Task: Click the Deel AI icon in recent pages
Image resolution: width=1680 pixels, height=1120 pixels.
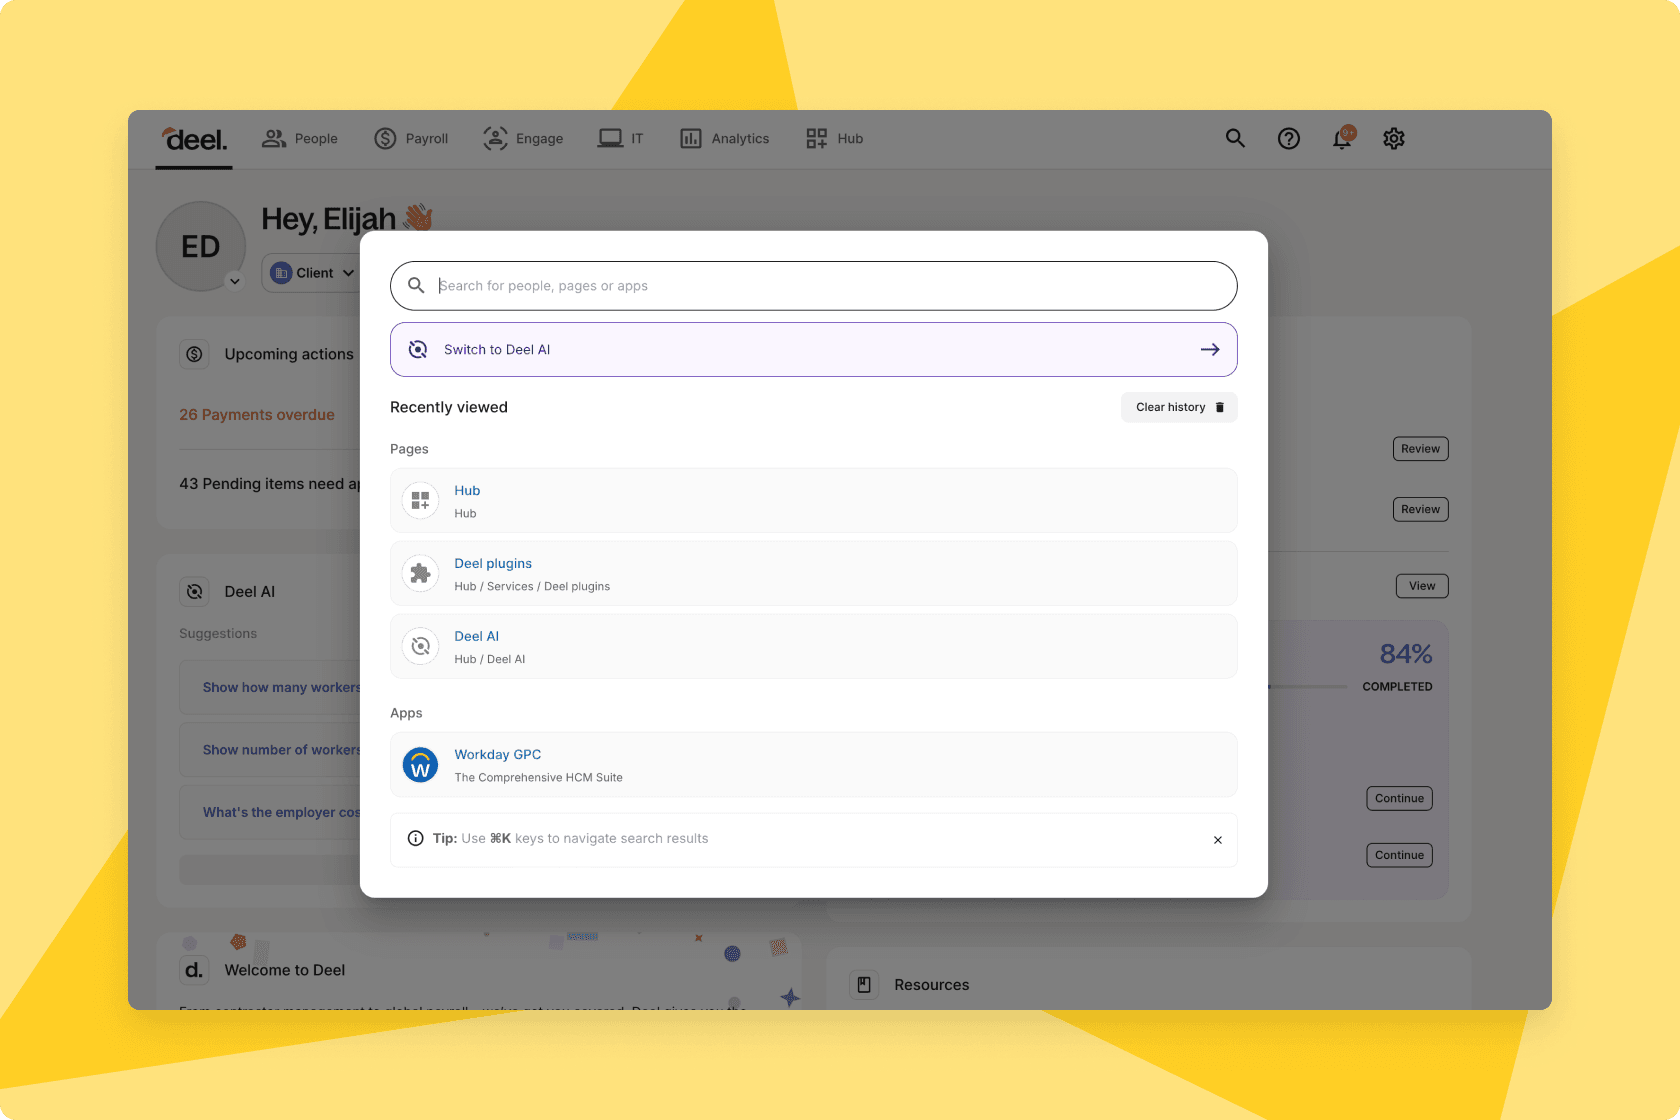Action: pyautogui.click(x=421, y=647)
